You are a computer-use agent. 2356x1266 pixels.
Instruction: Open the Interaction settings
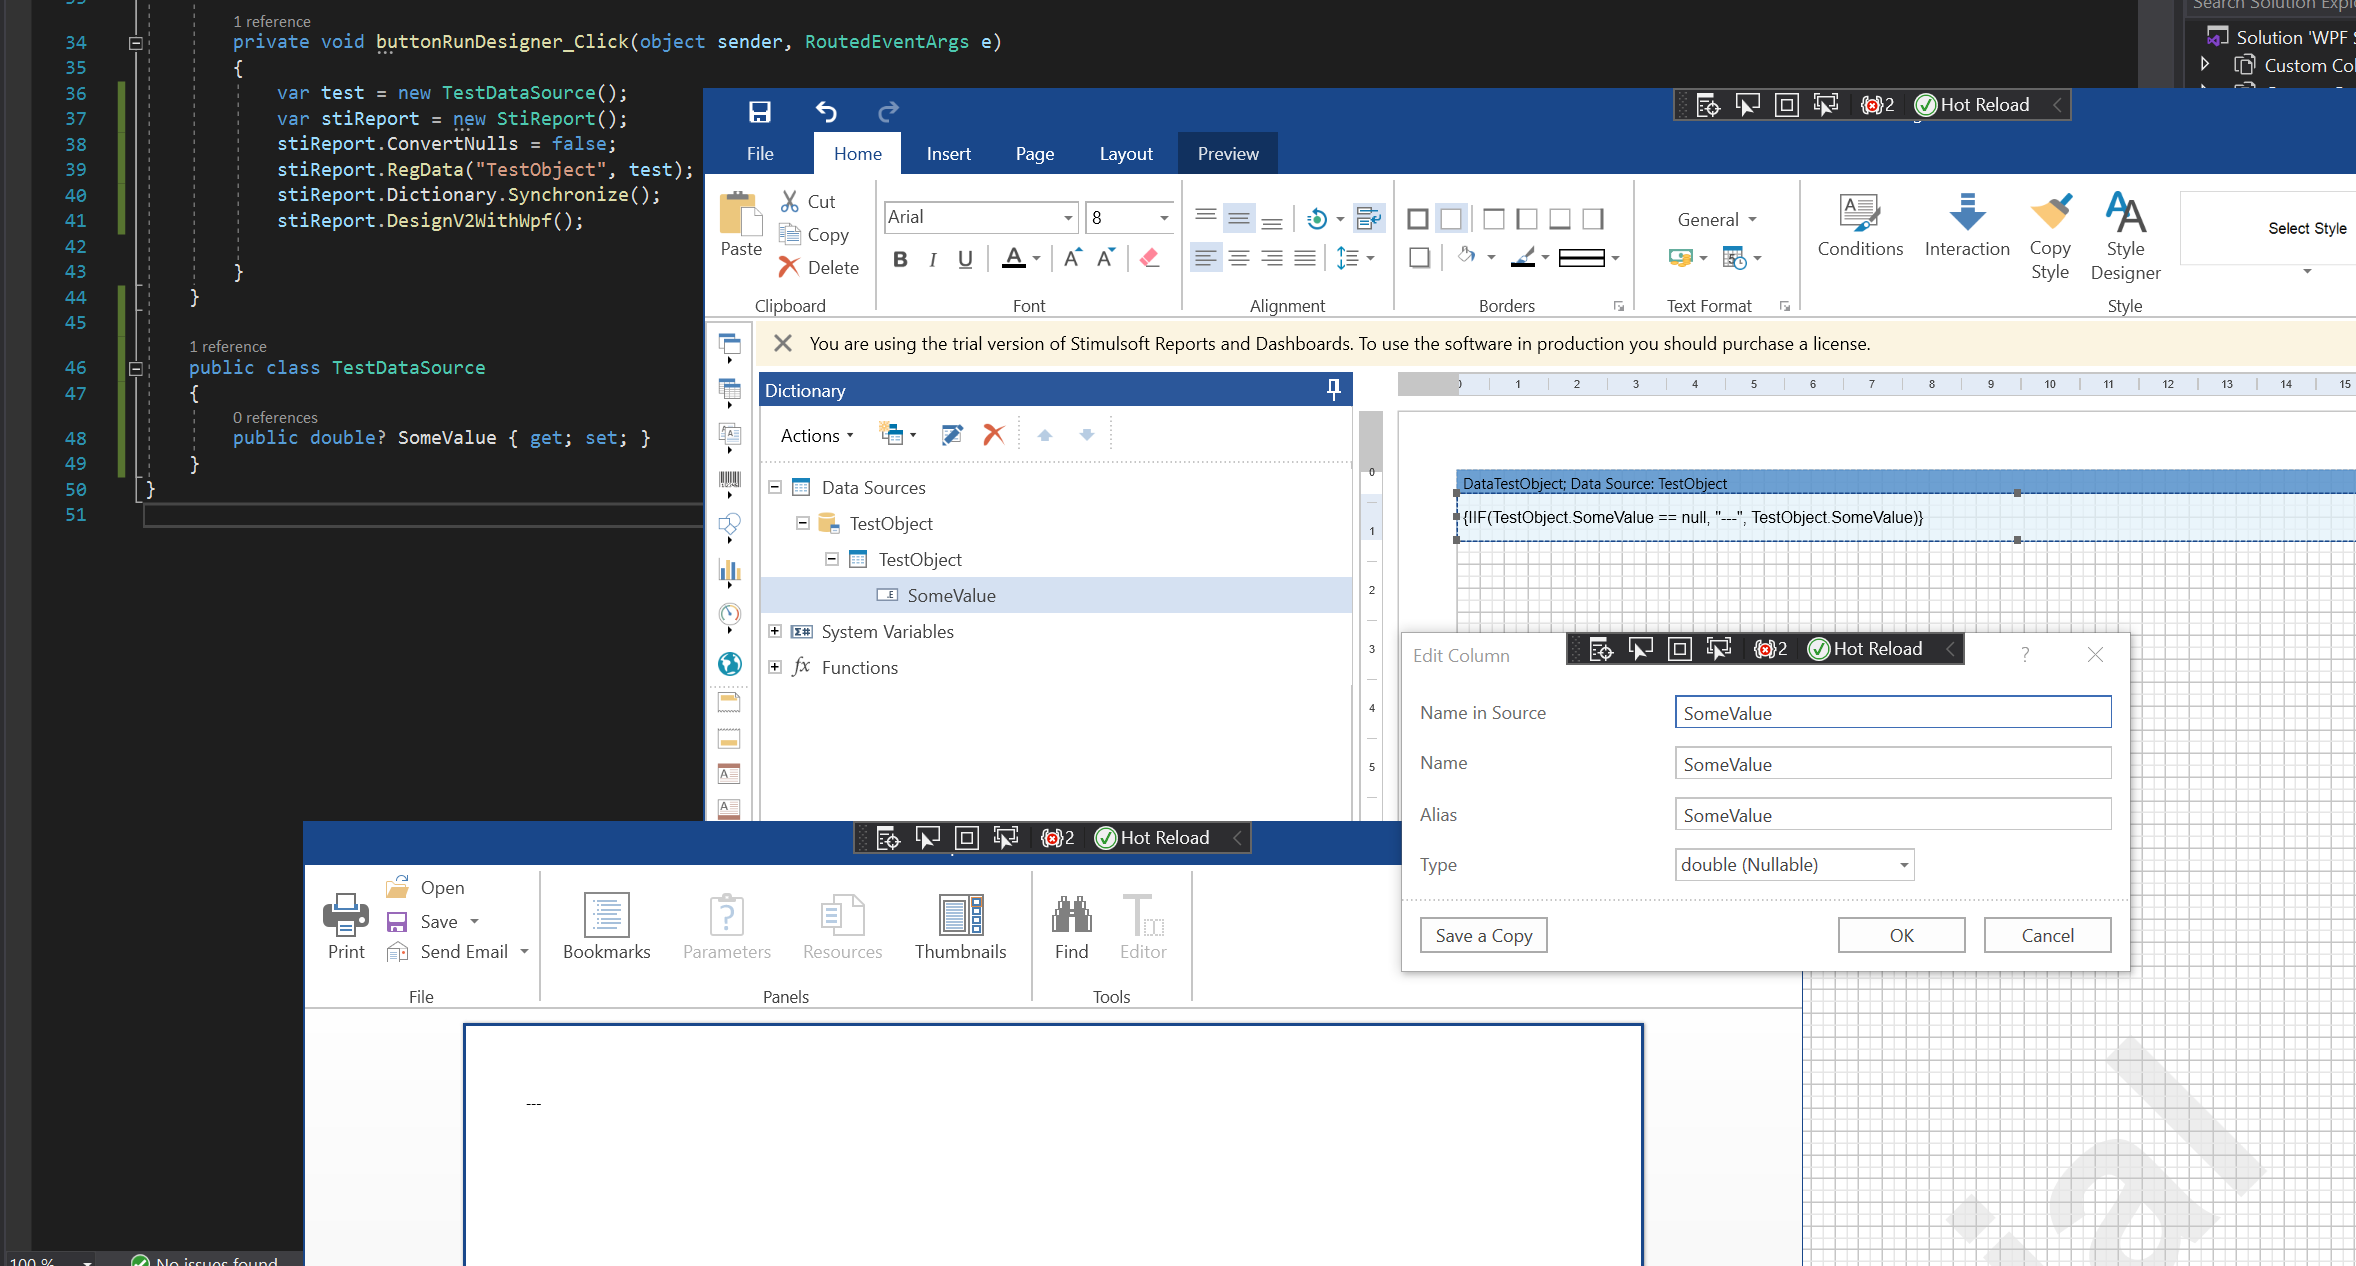click(x=1967, y=227)
